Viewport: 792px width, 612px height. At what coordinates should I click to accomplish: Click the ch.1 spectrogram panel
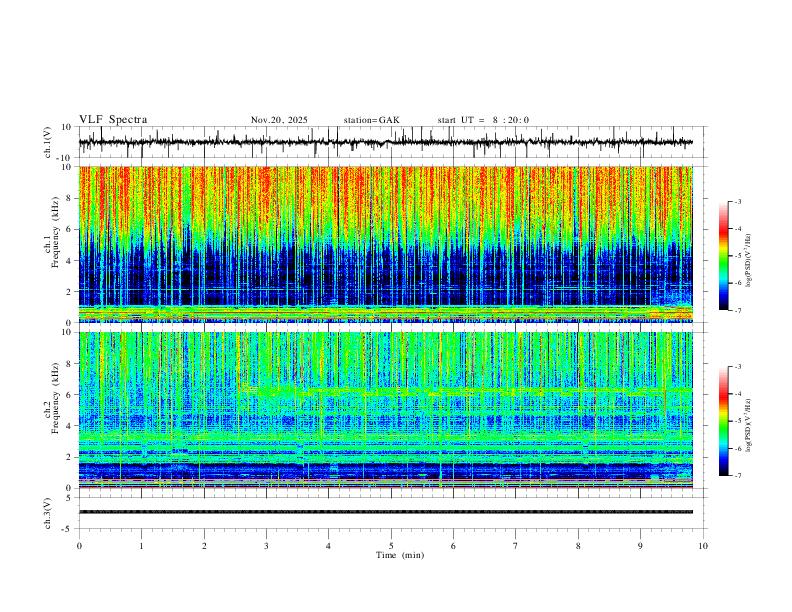coord(386,244)
